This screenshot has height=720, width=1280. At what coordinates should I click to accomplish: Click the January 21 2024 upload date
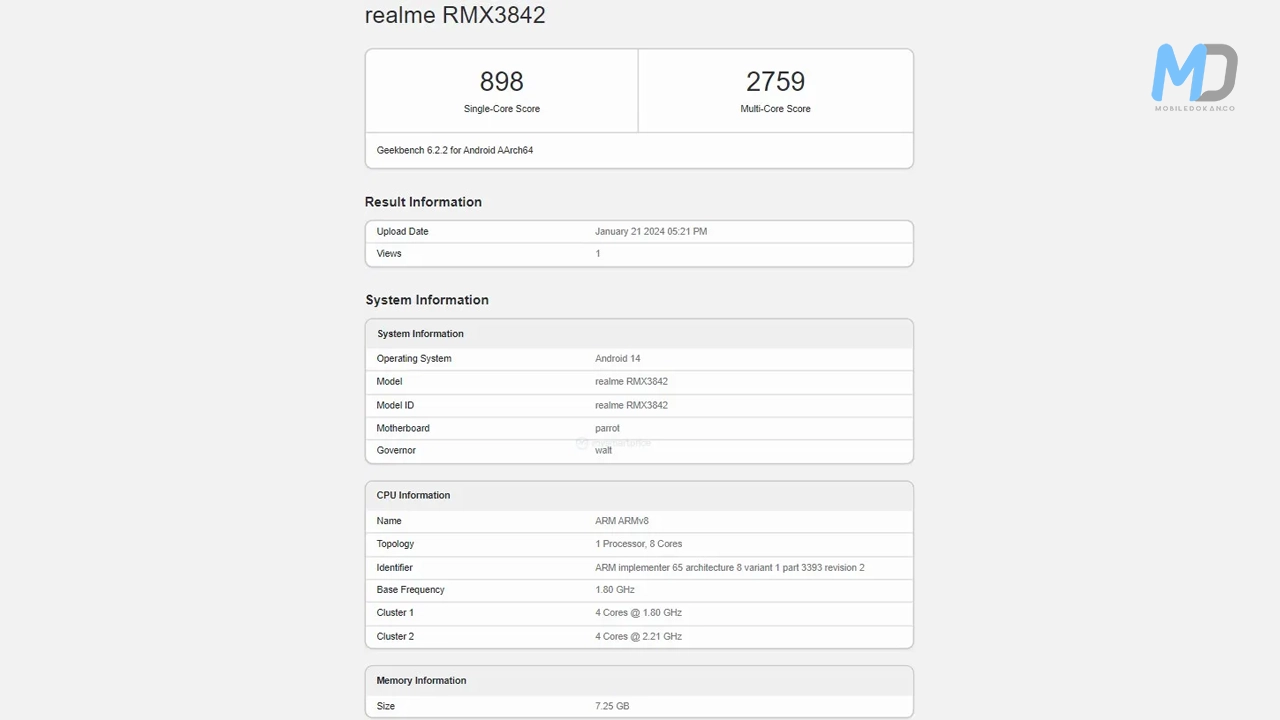pyautogui.click(x=650, y=231)
